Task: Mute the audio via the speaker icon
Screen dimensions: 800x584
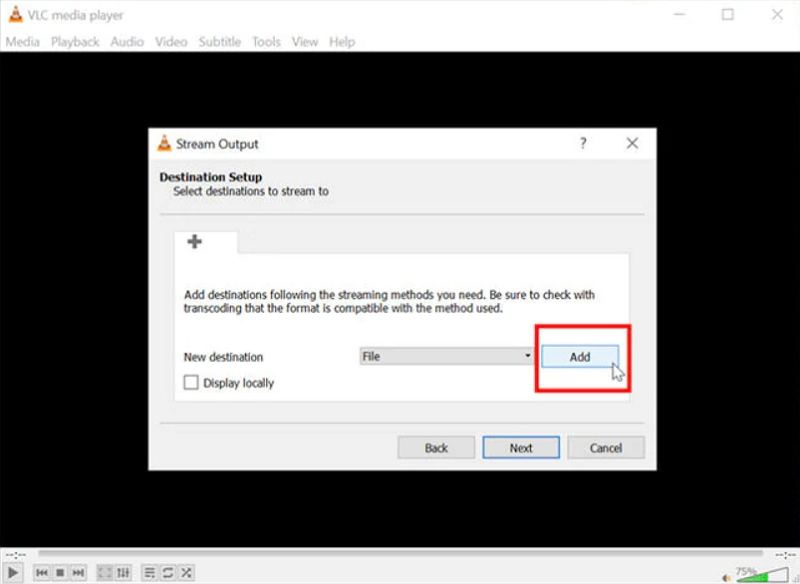Action: click(725, 578)
